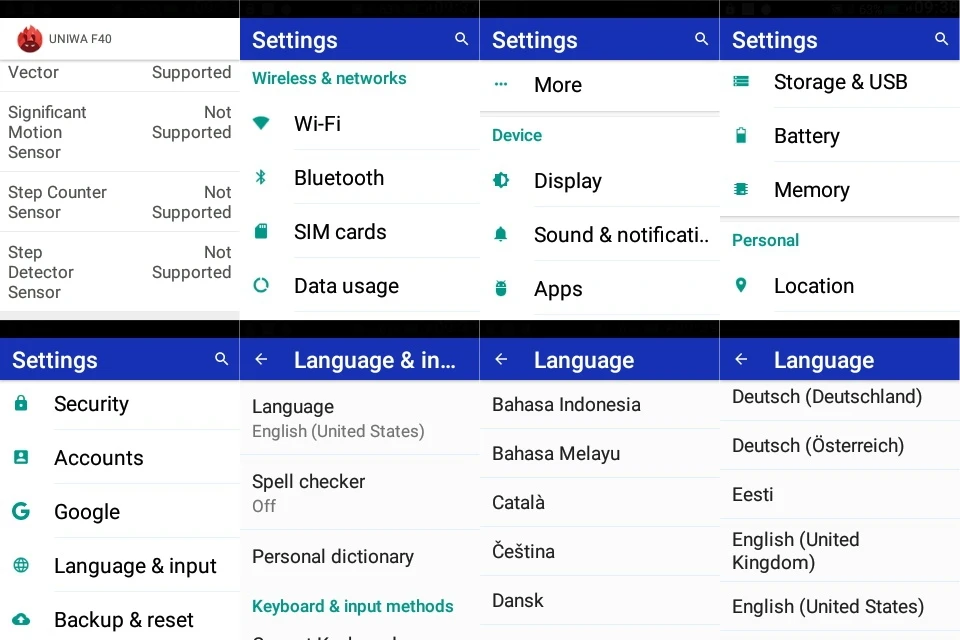Tap the search icon on the Settings screen listing Security
The height and width of the screenshot is (640, 960).
222,359
